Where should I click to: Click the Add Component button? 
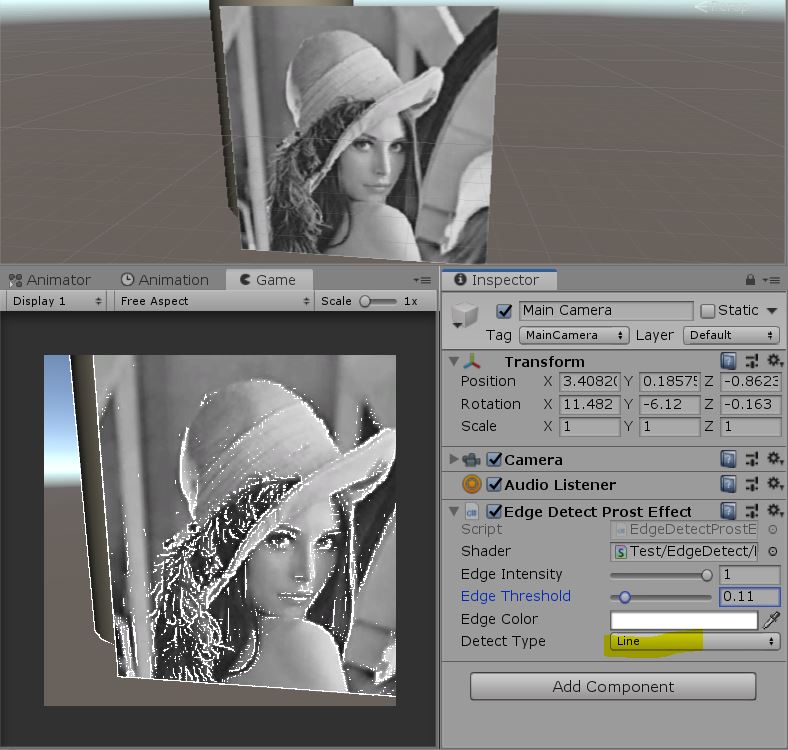point(613,687)
